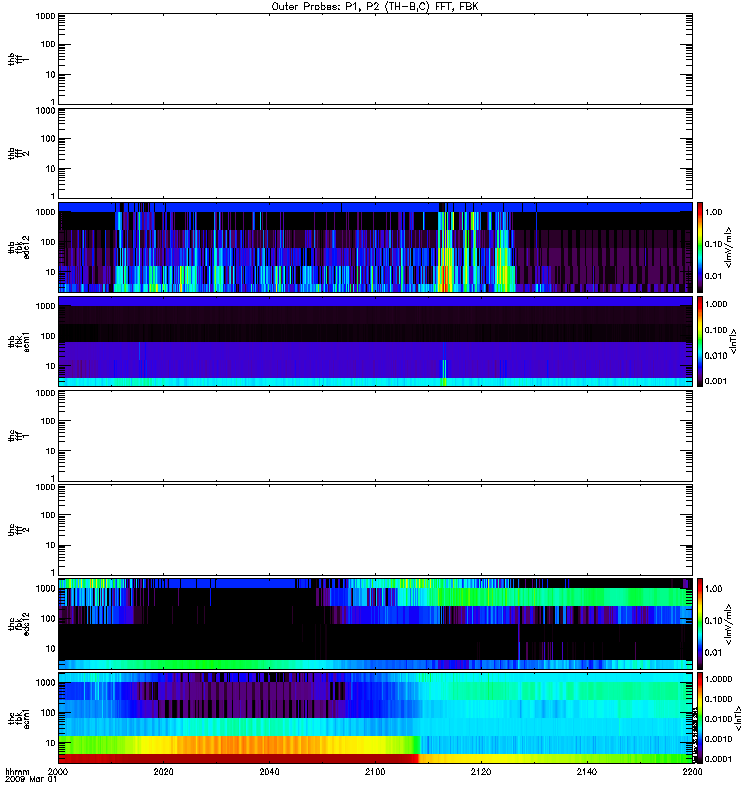
Task: Click the thc fbk edc12 spectrogram panel
Action: [376, 623]
